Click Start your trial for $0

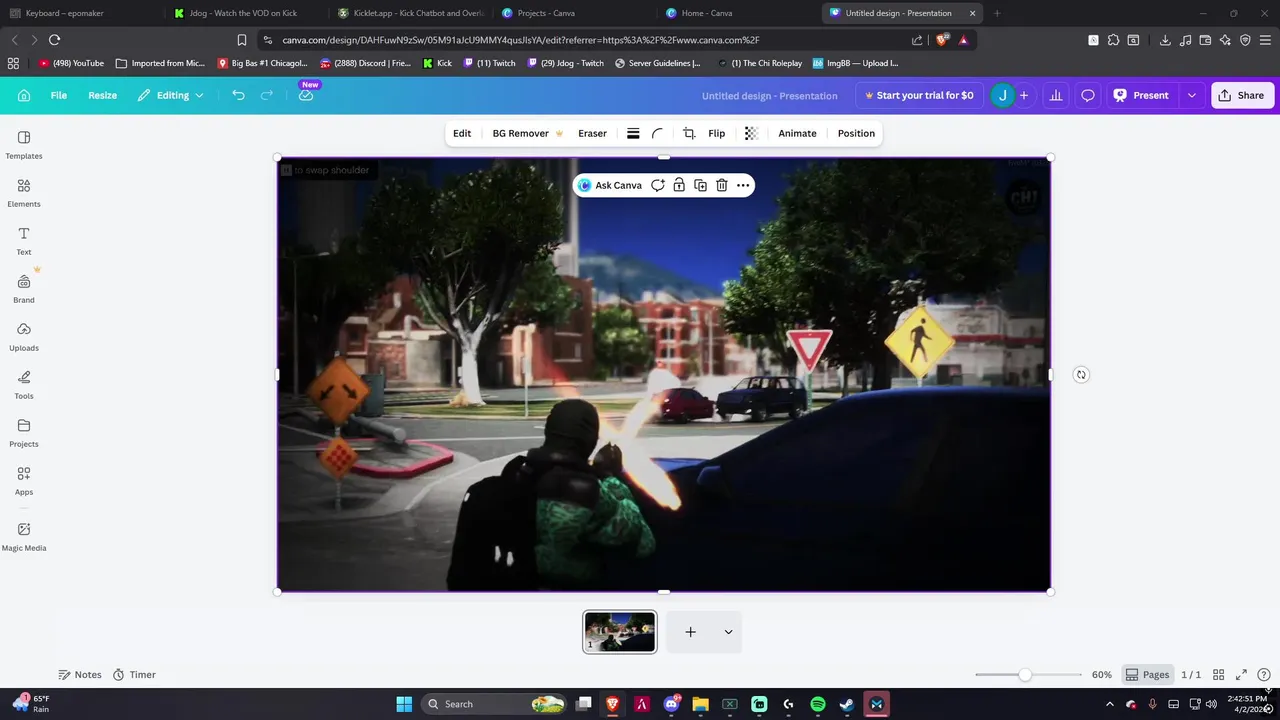pos(919,95)
